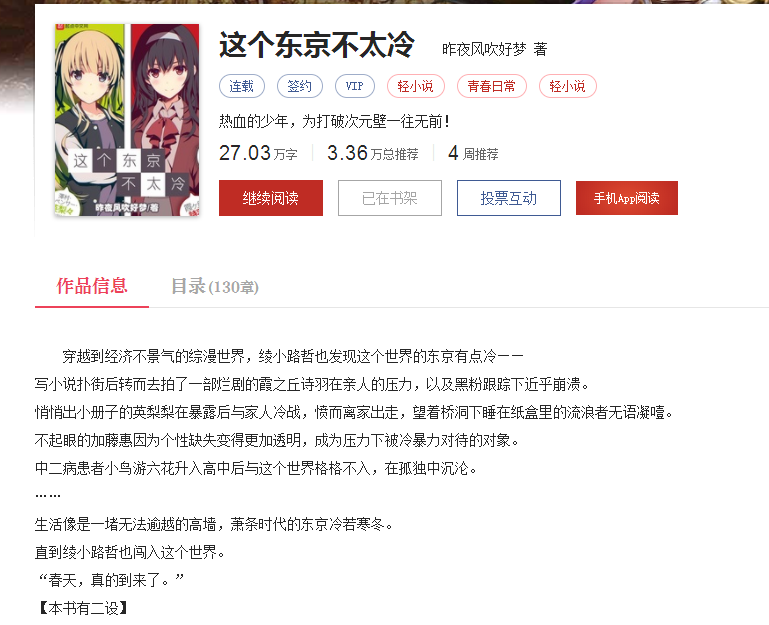Open the last 轻小说 tag
This screenshot has width=769, height=625.
pyautogui.click(x=567, y=86)
